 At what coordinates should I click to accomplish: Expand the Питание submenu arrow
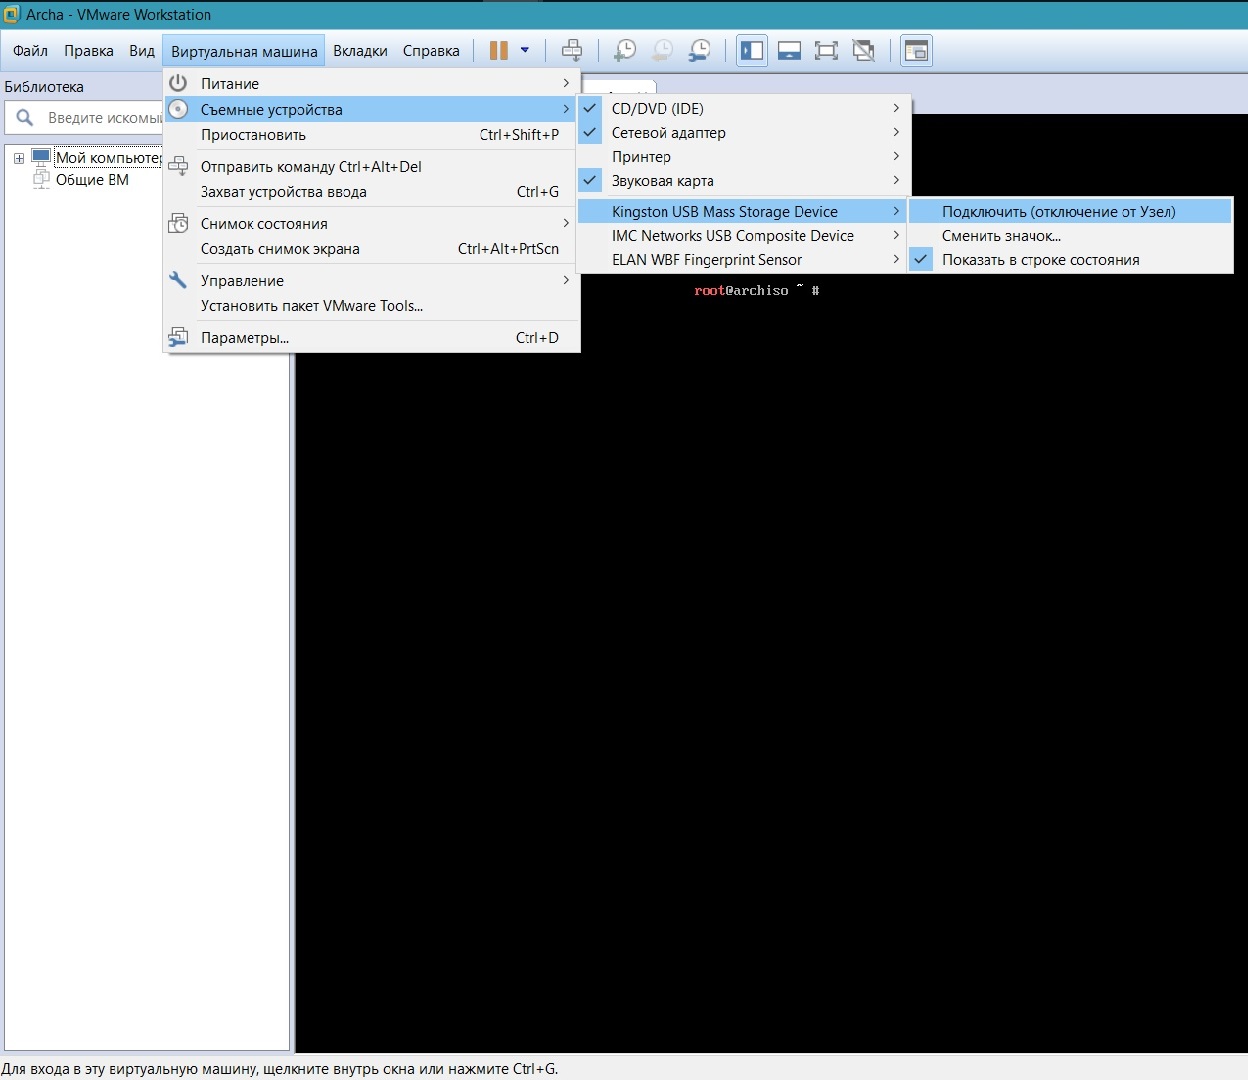click(x=566, y=83)
